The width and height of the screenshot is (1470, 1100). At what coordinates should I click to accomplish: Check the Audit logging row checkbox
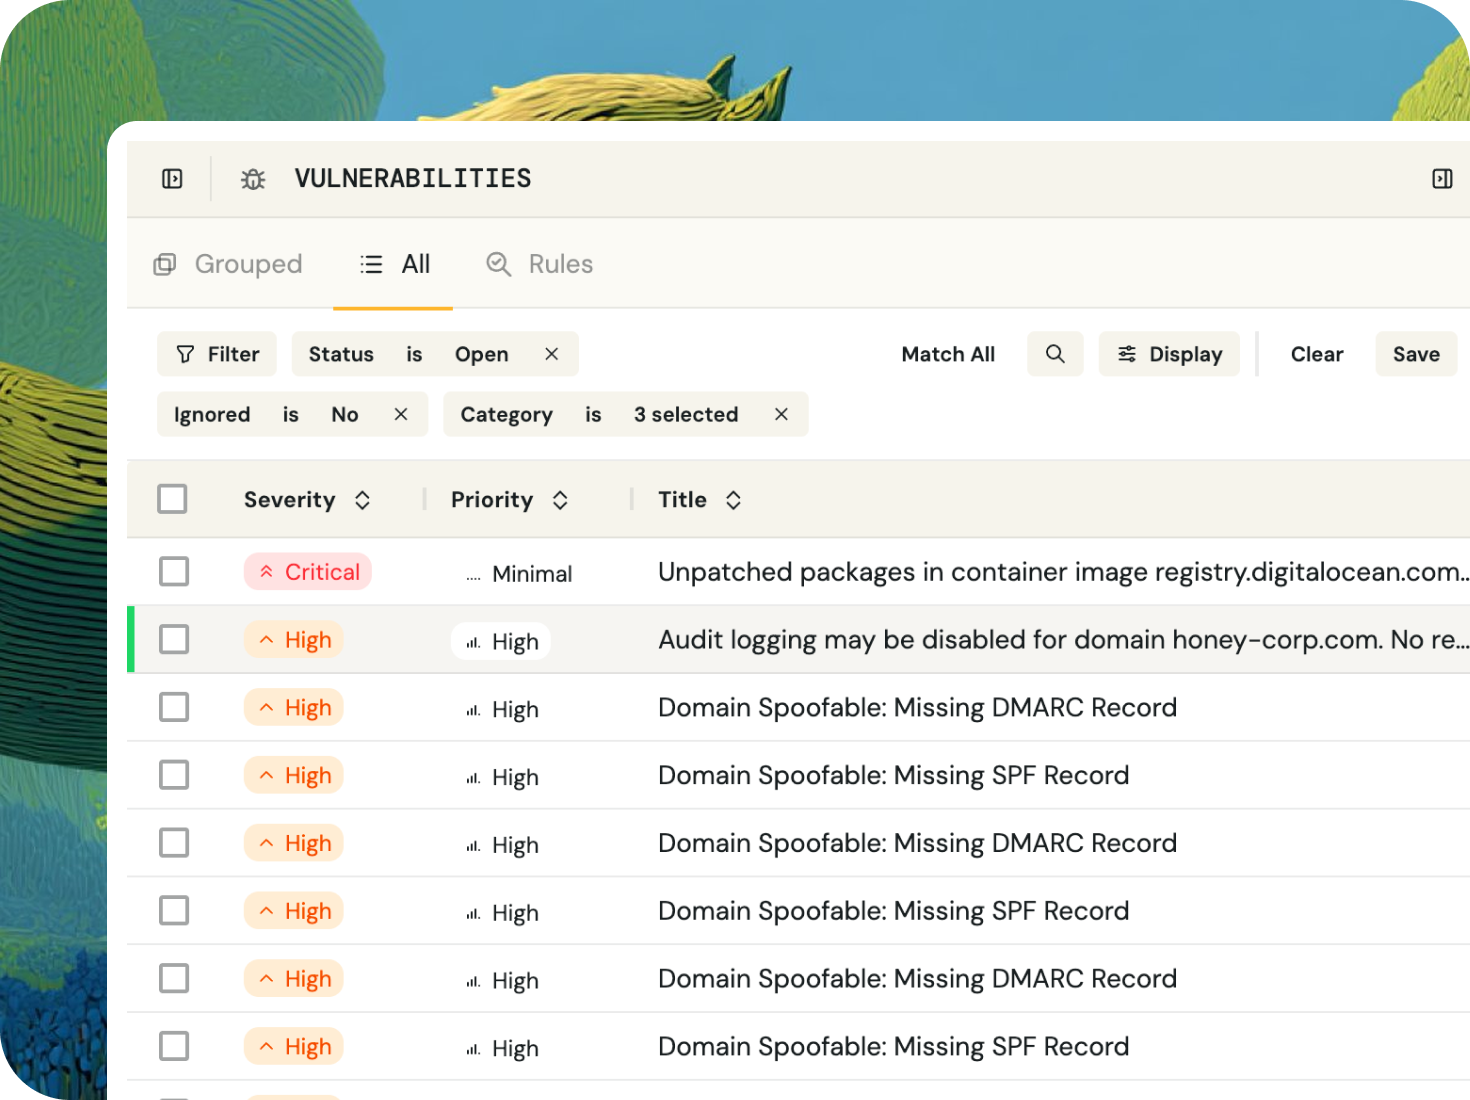[x=174, y=640]
